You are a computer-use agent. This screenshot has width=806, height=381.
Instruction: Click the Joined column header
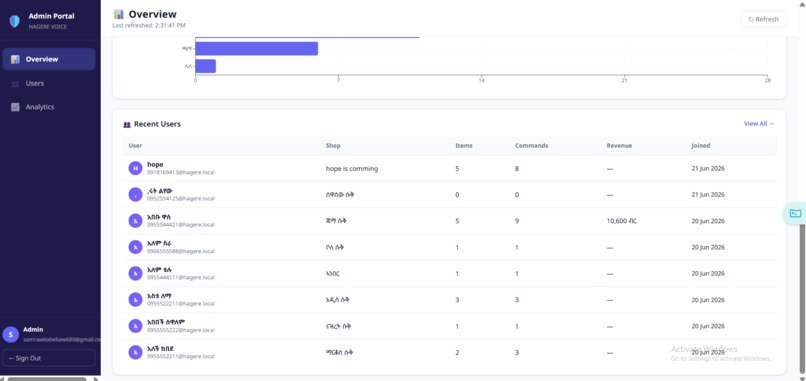click(701, 146)
